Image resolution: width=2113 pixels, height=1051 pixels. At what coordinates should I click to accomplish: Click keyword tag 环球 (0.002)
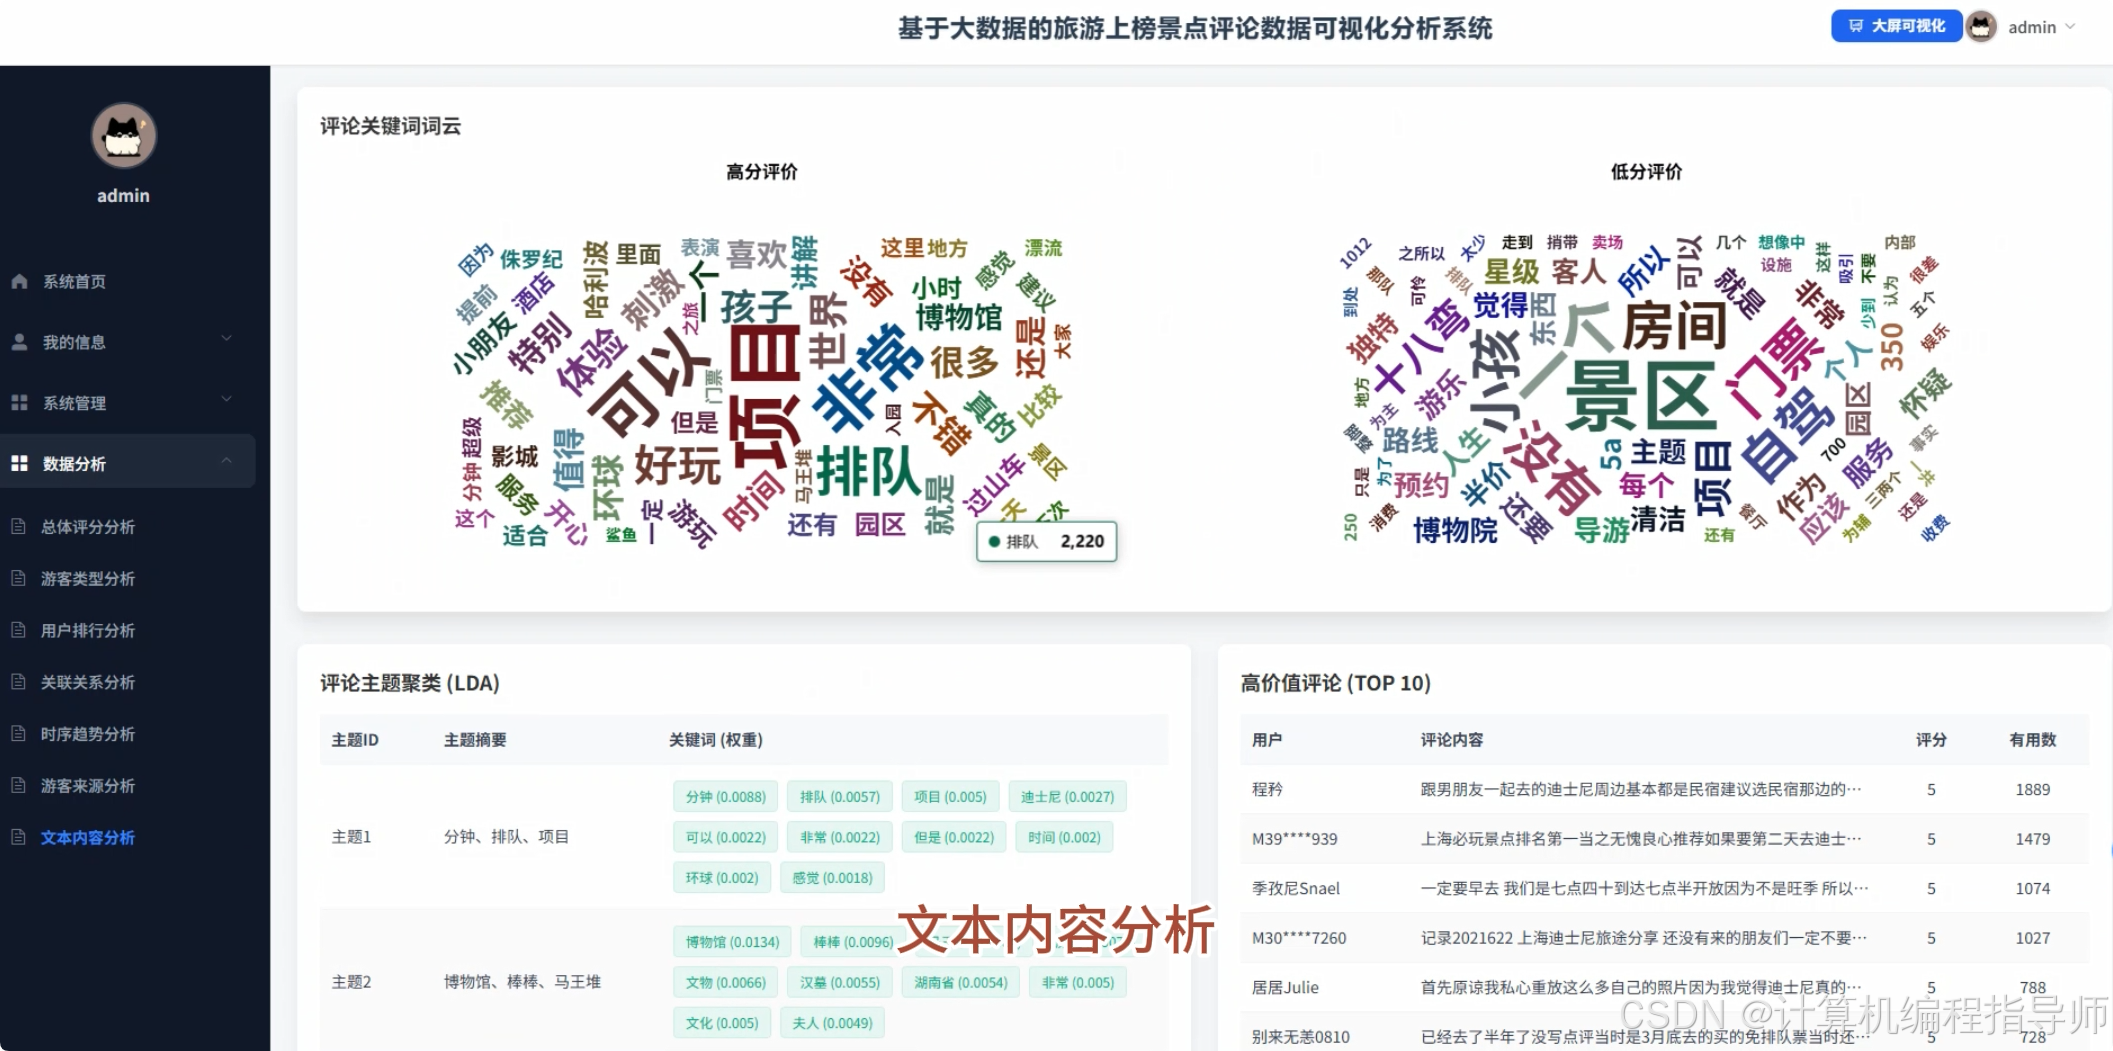pyautogui.click(x=722, y=878)
